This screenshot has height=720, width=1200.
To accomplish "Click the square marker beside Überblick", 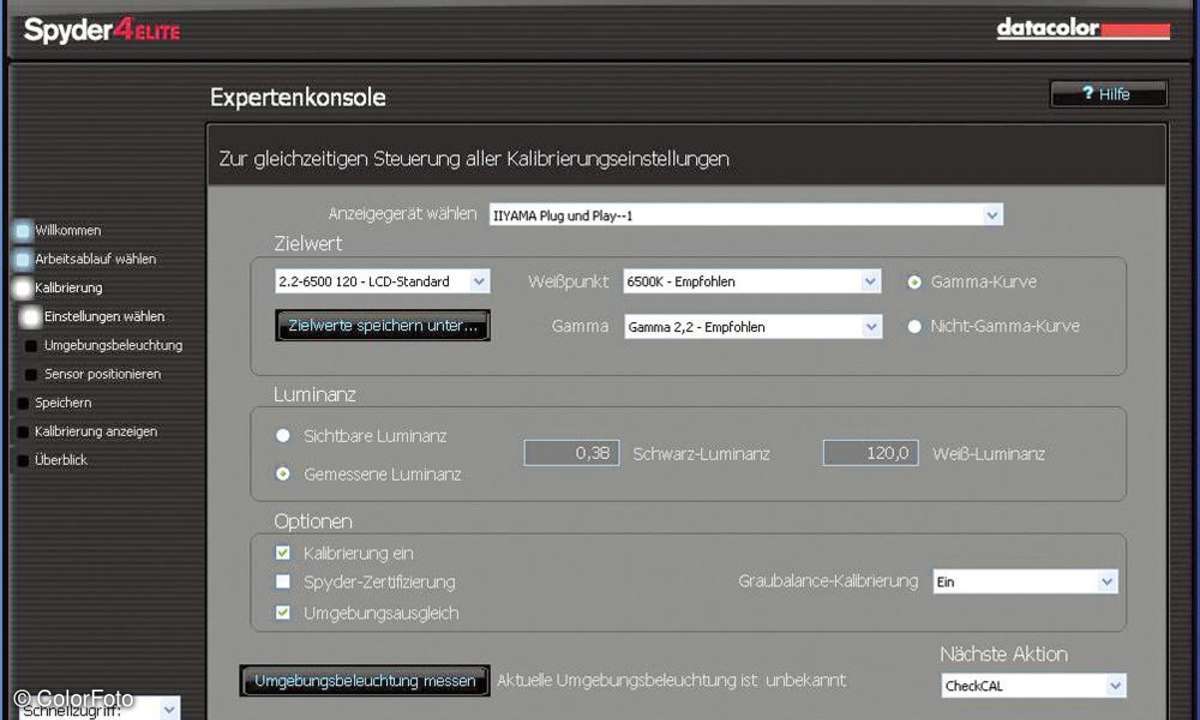I will click(23, 461).
